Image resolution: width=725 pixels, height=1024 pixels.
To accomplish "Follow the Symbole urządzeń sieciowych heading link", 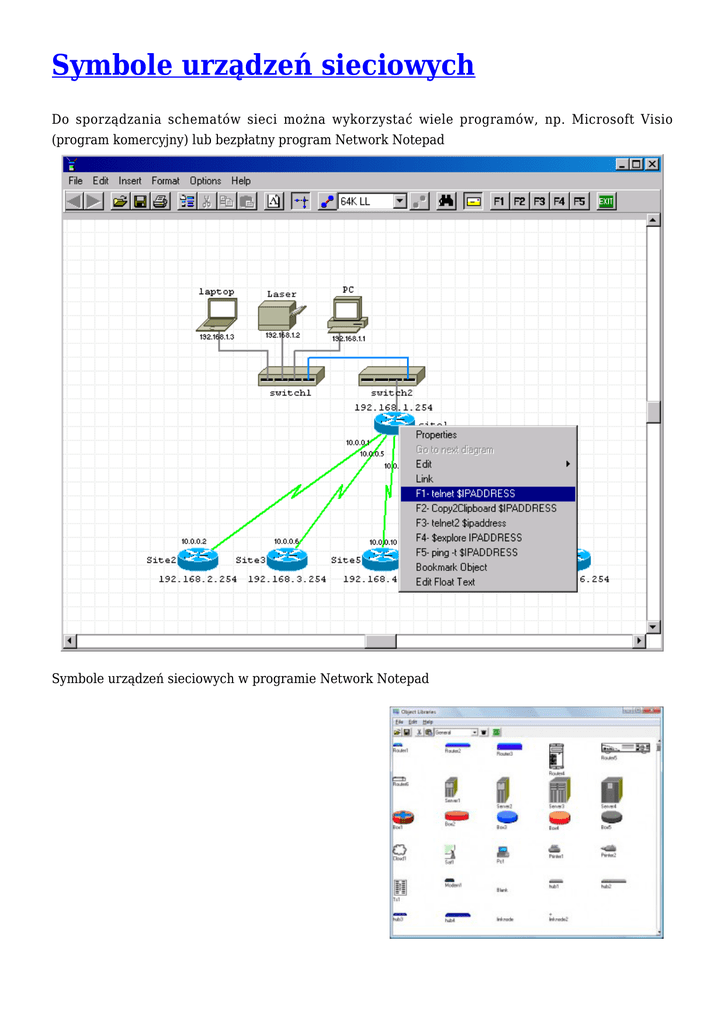I will click(263, 66).
